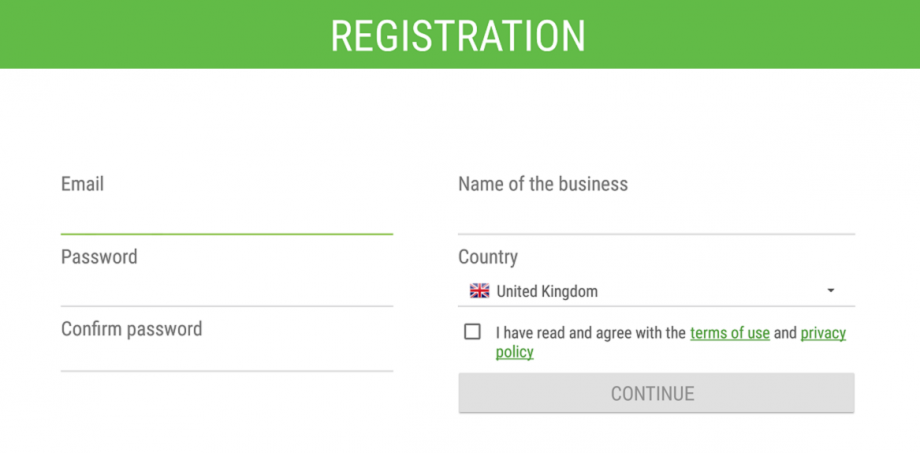The height and width of the screenshot is (453, 920).
Task: Click the United Kingdom flag icon
Action: click(x=479, y=291)
